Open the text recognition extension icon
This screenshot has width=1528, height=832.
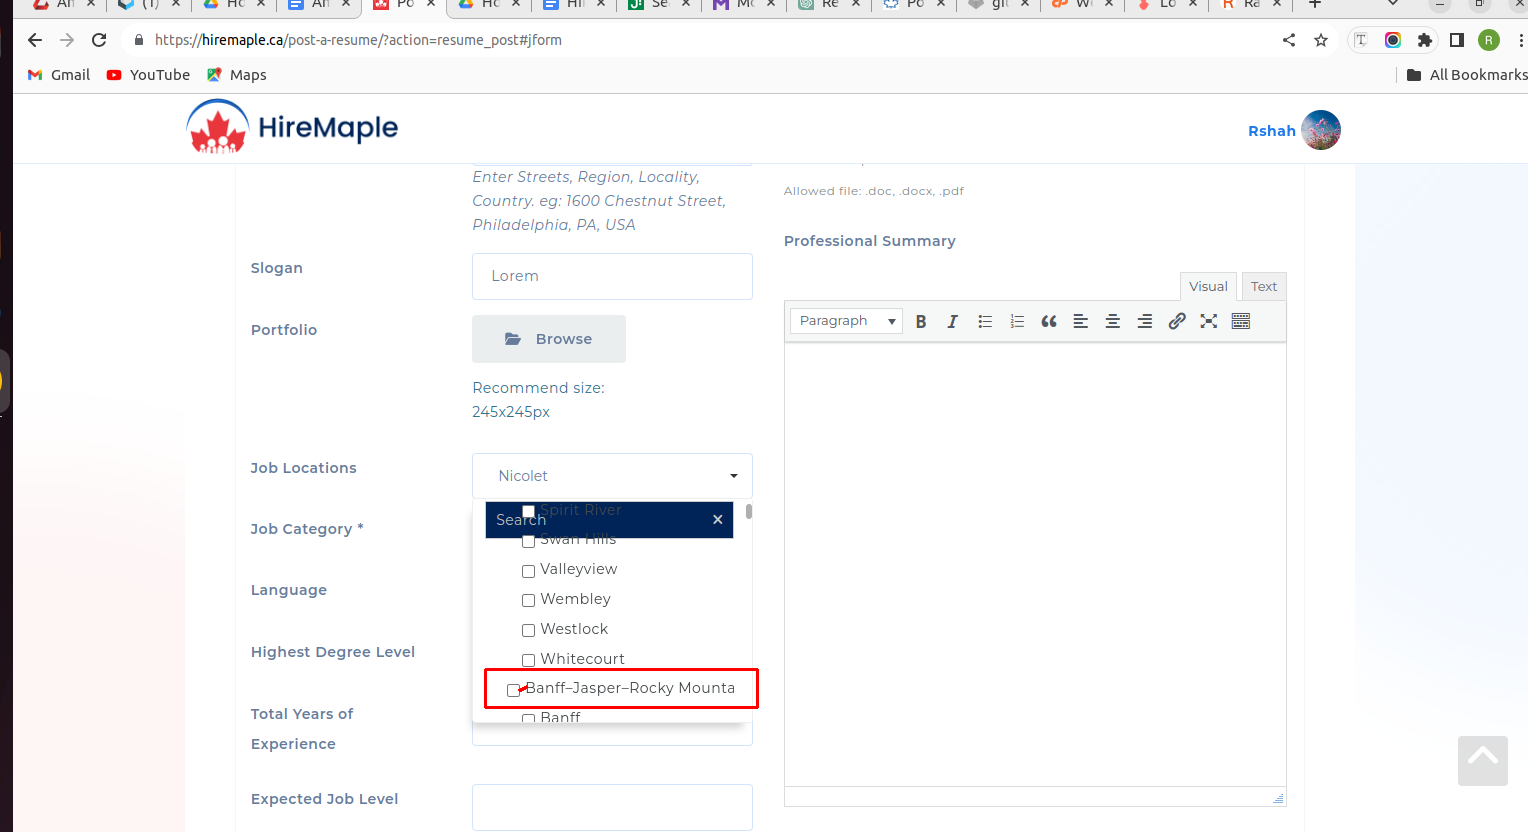[1361, 40]
